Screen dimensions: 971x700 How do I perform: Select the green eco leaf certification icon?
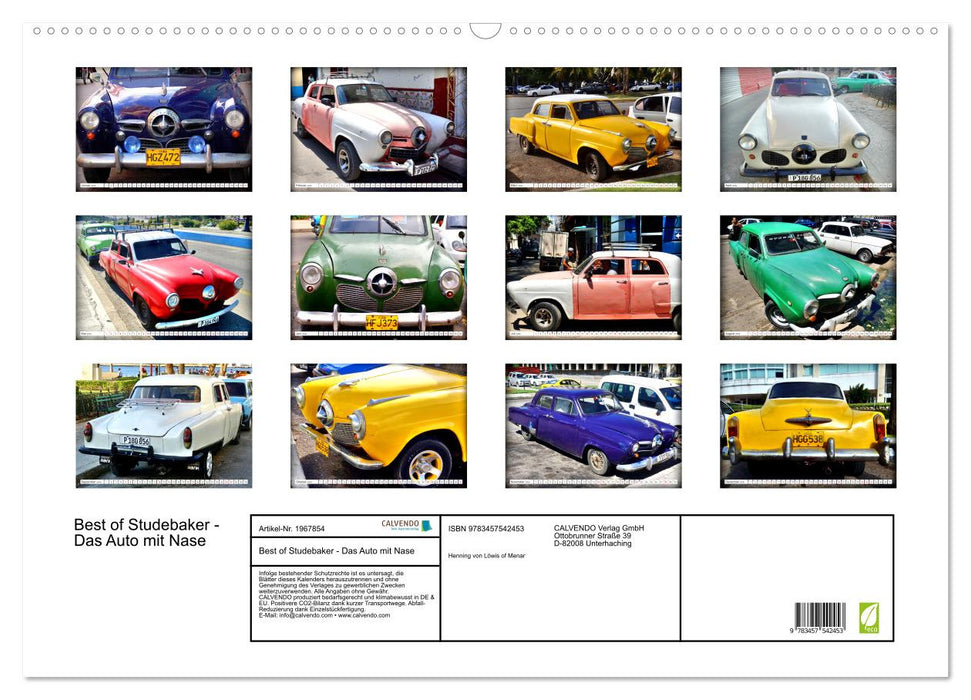tap(868, 618)
